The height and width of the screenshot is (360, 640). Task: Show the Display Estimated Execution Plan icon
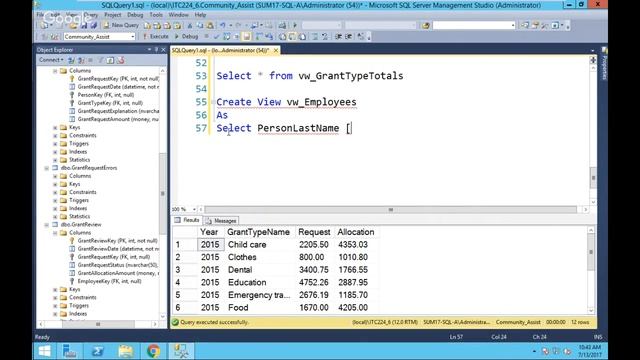click(x=227, y=36)
